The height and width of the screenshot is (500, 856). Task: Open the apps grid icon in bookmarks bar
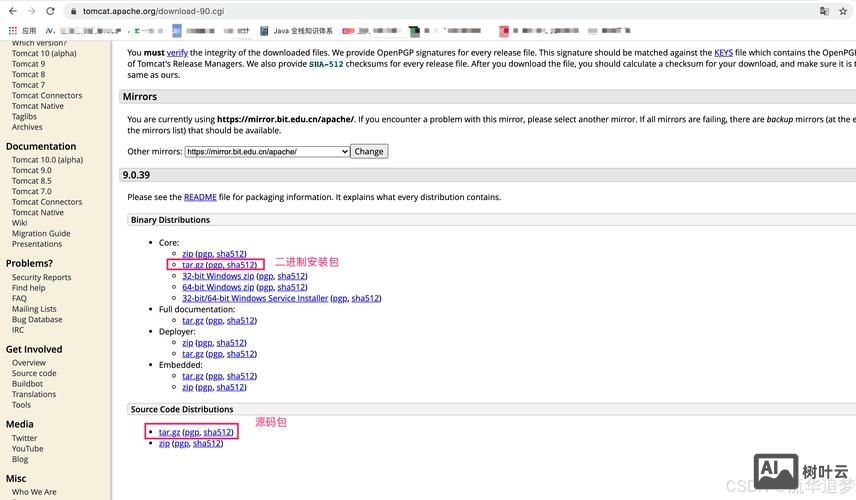[13, 31]
